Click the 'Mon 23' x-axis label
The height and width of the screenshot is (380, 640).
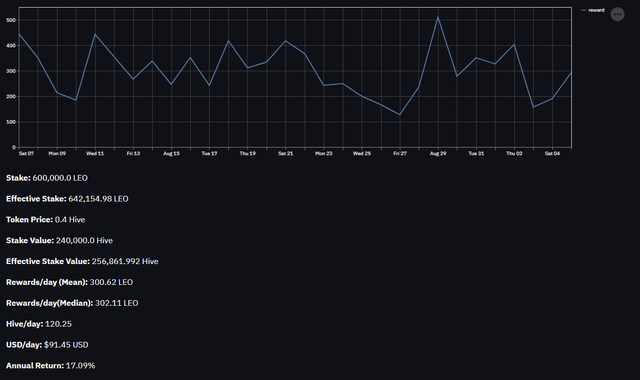(x=324, y=153)
